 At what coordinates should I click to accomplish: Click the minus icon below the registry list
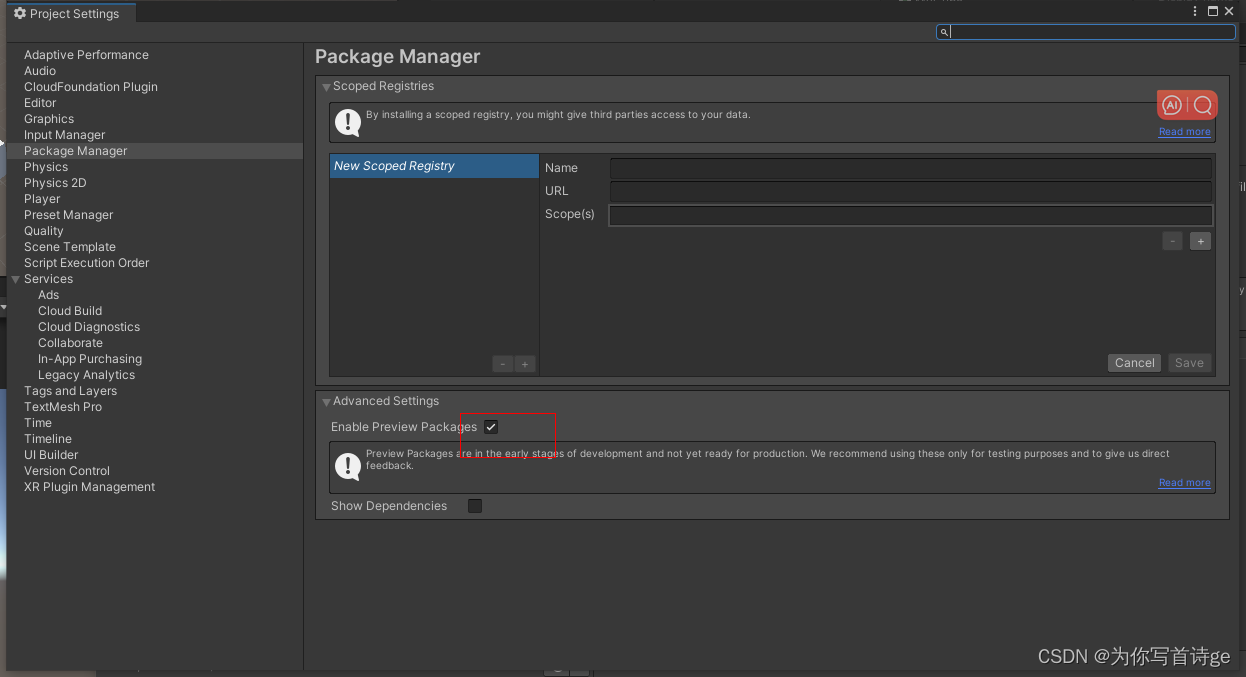[503, 364]
